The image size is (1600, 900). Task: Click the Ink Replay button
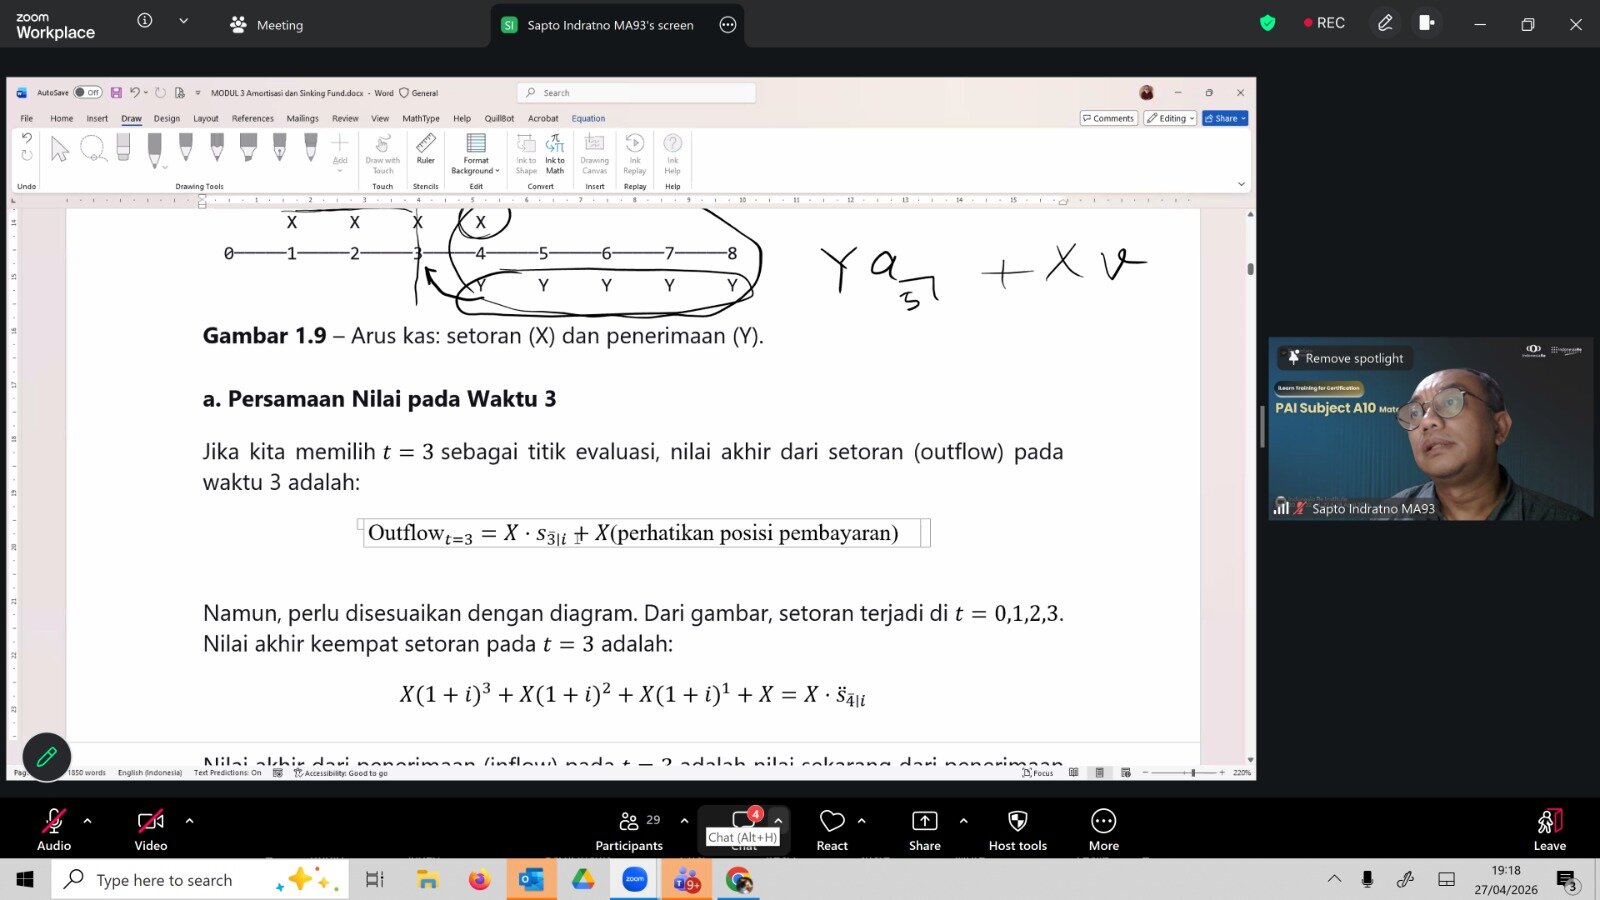635,153
